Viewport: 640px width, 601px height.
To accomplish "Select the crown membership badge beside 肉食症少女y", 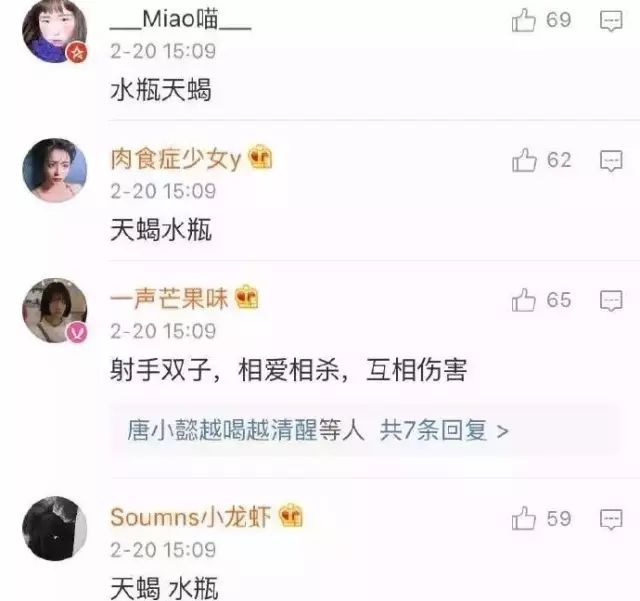I will click(260, 157).
